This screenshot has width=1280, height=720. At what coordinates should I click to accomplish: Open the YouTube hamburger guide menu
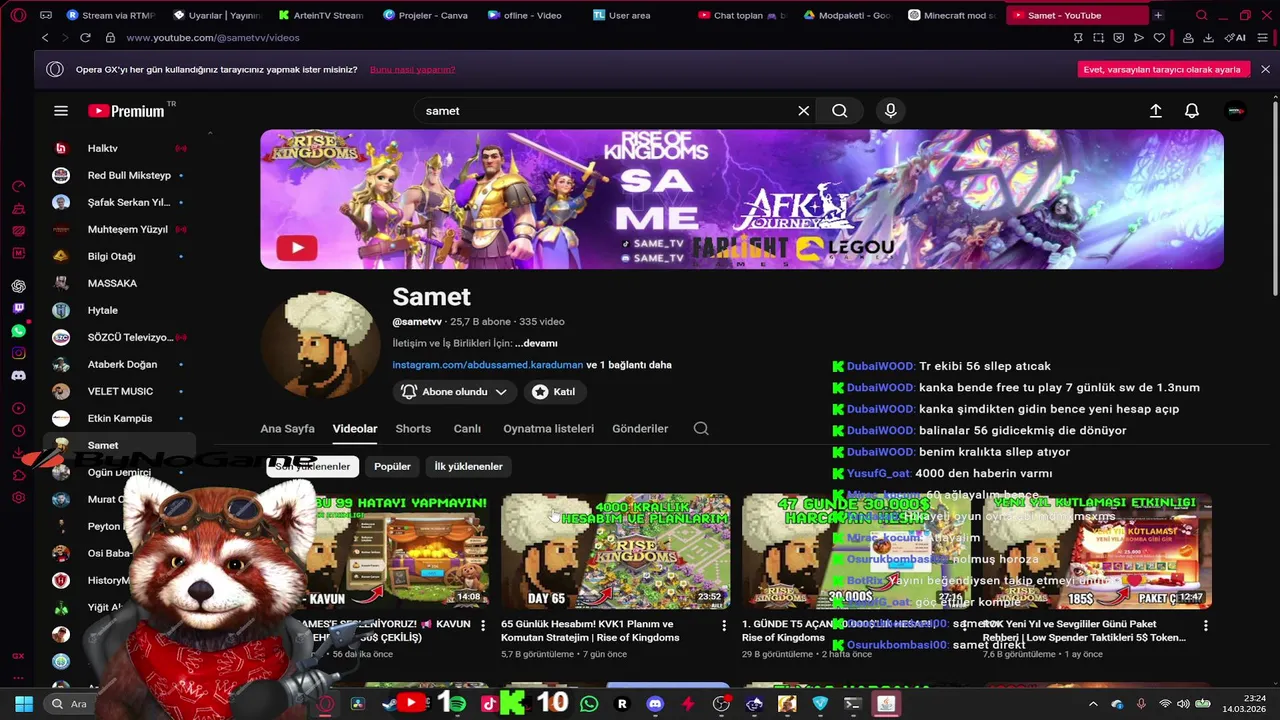point(61,111)
